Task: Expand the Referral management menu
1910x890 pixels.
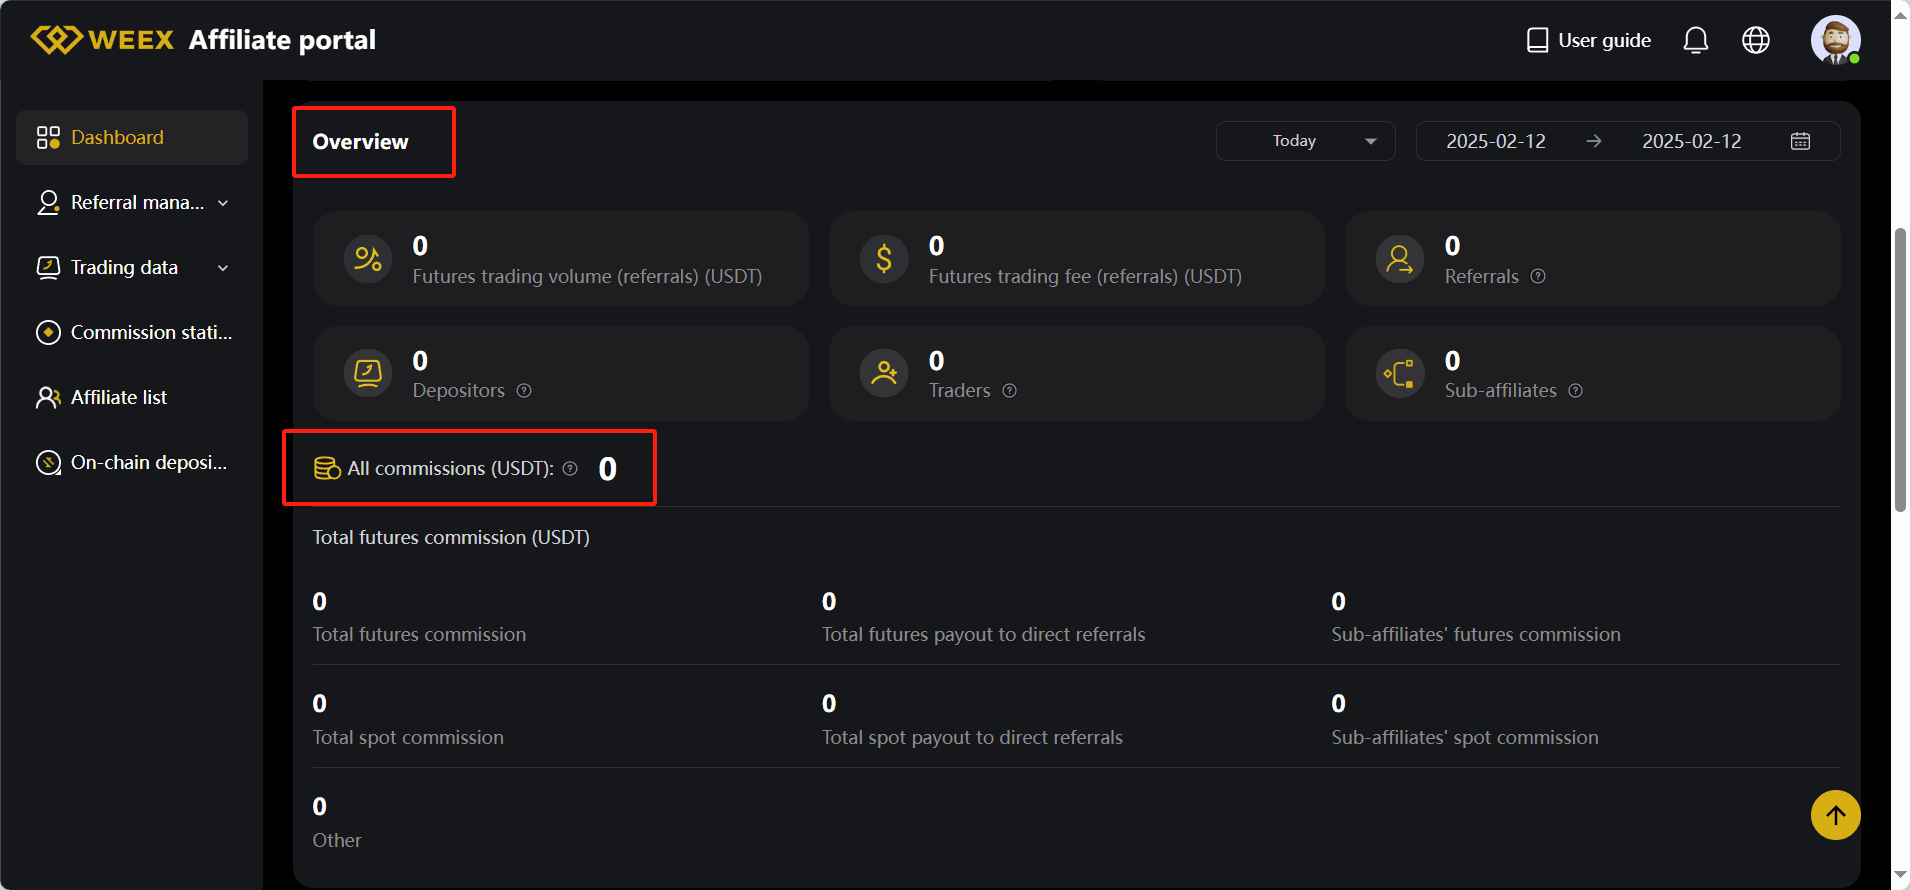Action: [132, 203]
